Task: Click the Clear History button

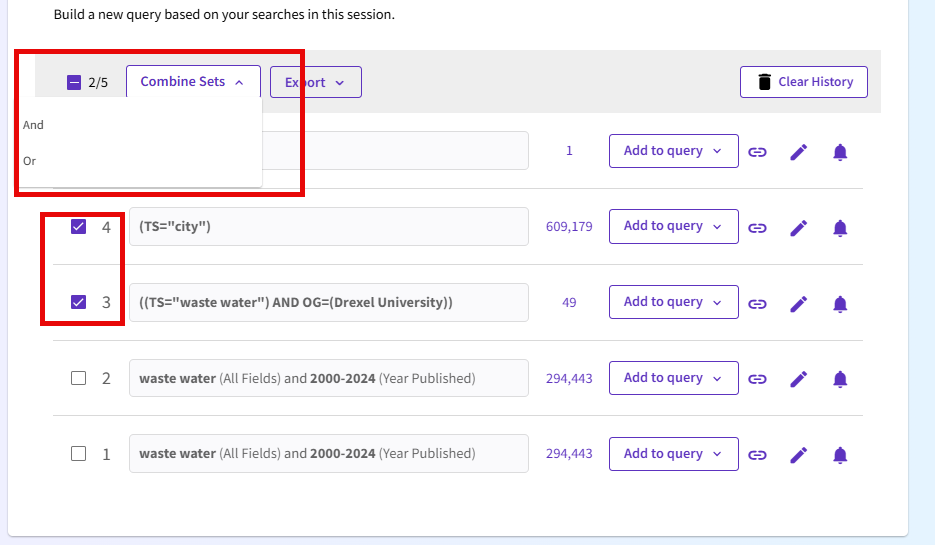Action: [x=803, y=82]
